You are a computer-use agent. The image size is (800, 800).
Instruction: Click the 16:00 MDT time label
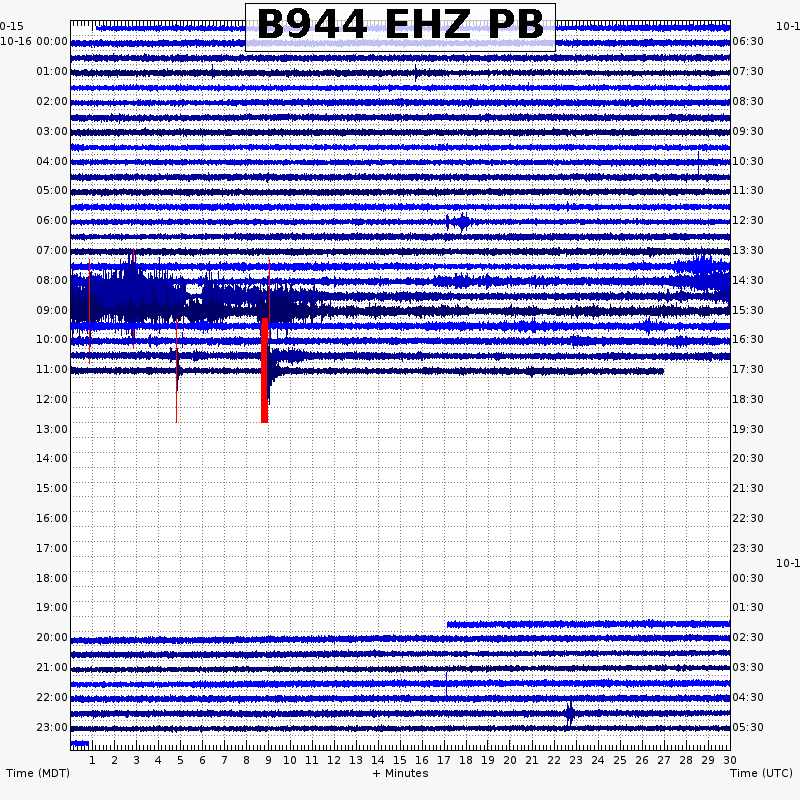point(52,518)
